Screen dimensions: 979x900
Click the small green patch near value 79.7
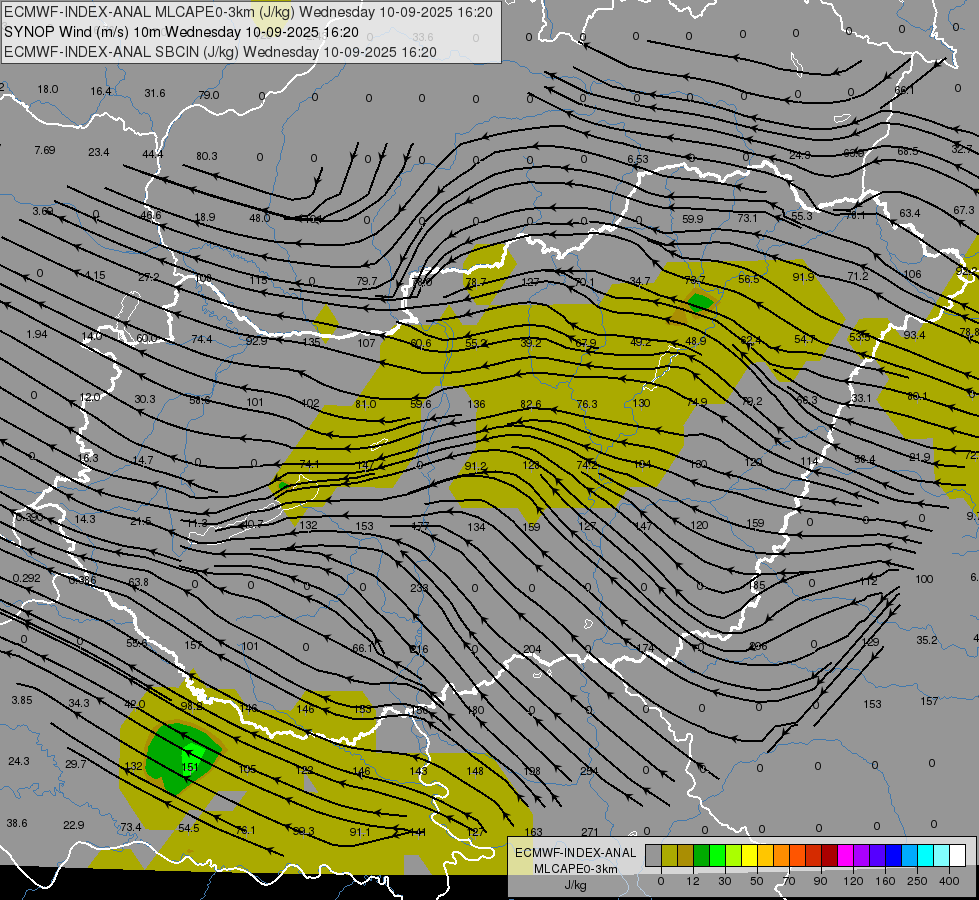[x=700, y=303]
